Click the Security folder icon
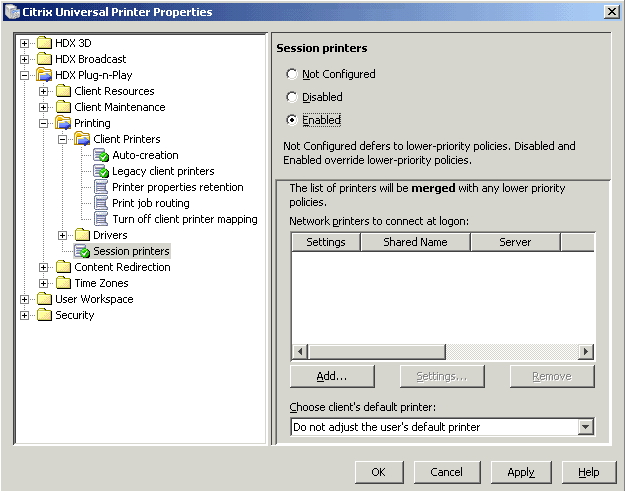Viewport: 625px width, 491px height. (x=44, y=315)
